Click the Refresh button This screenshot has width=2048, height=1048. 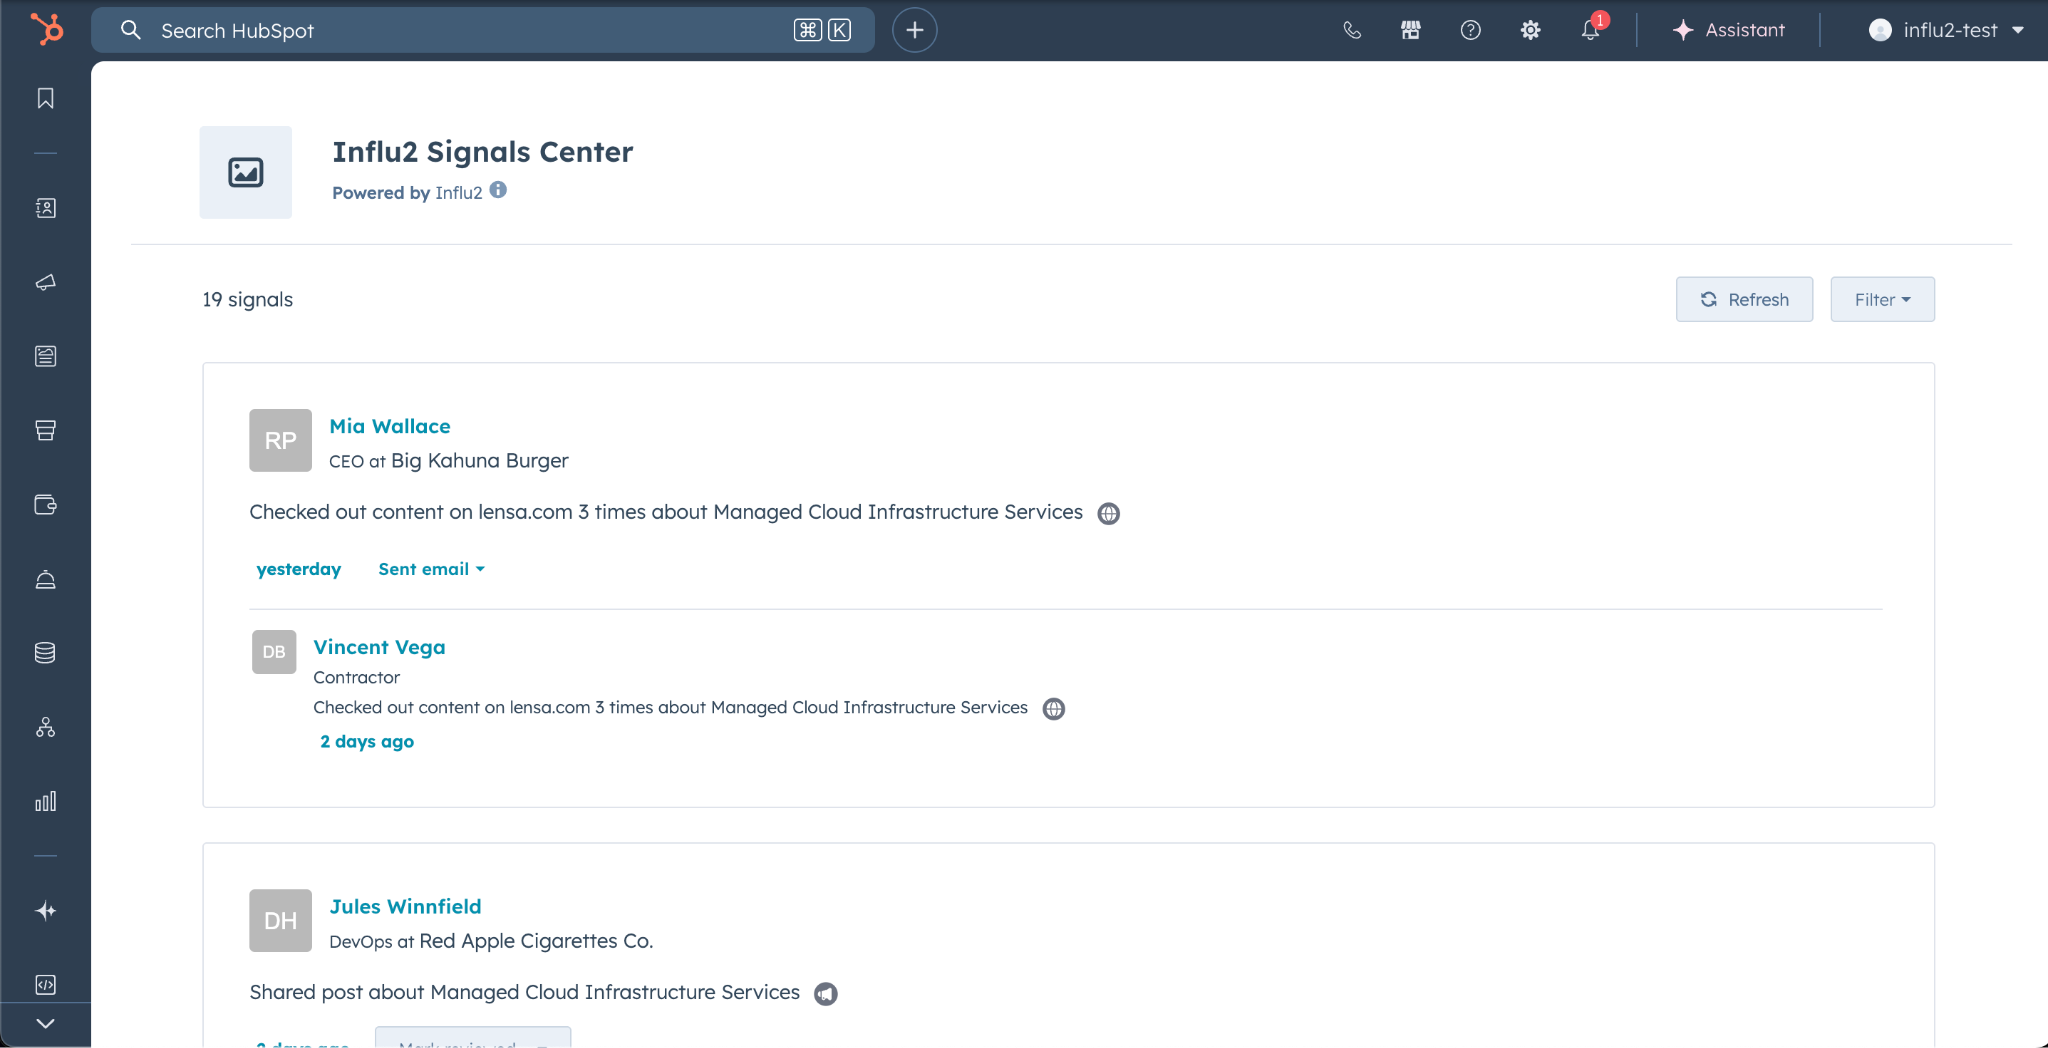click(1744, 299)
